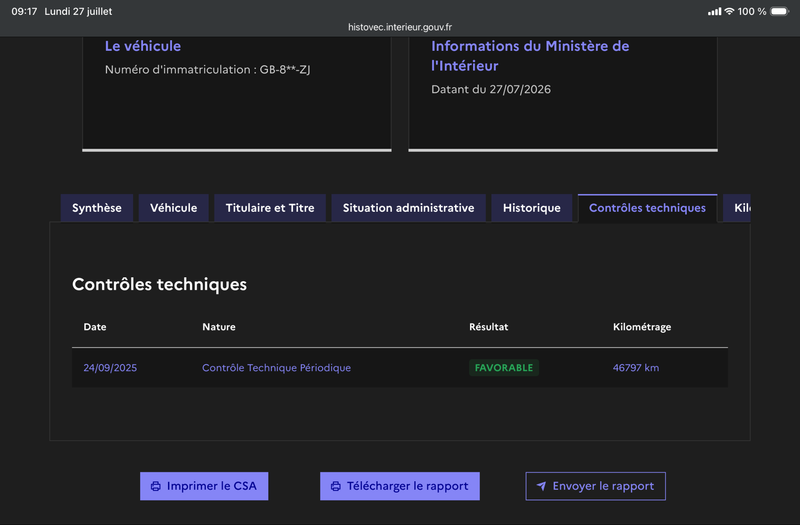Click the Le véhicule card heading
The width and height of the screenshot is (800, 525).
(143, 46)
